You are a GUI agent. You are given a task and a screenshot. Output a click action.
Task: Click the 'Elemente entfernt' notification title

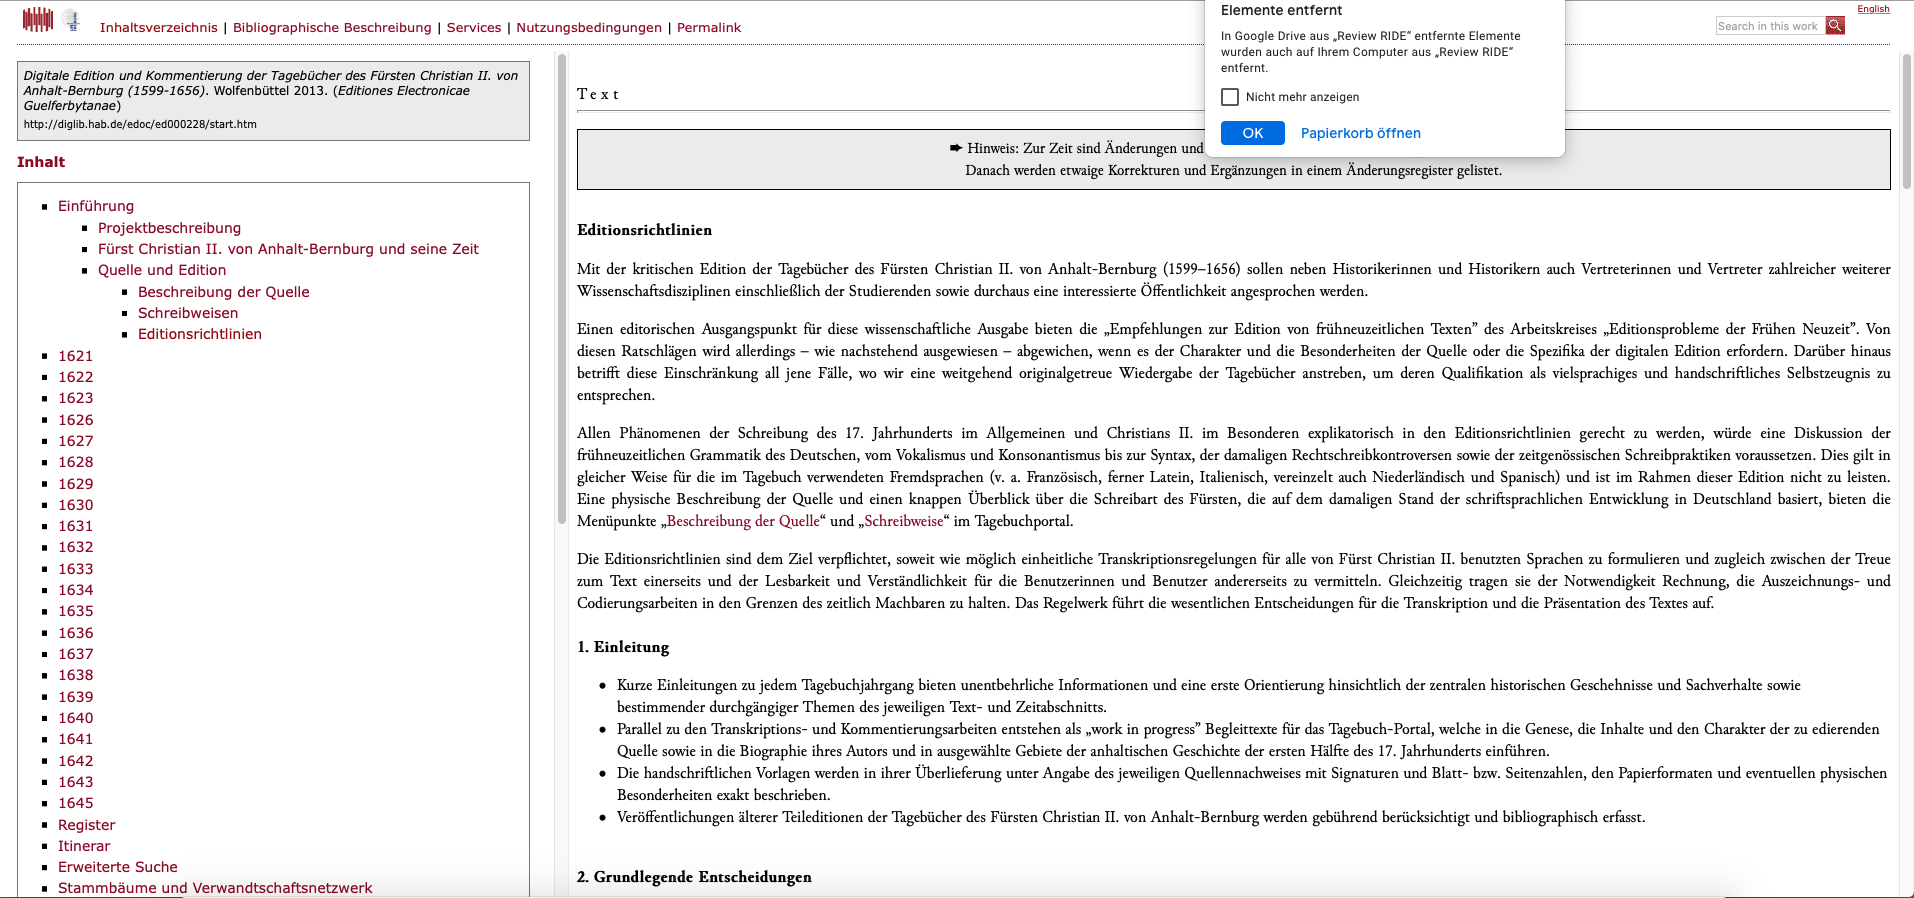coord(1282,10)
